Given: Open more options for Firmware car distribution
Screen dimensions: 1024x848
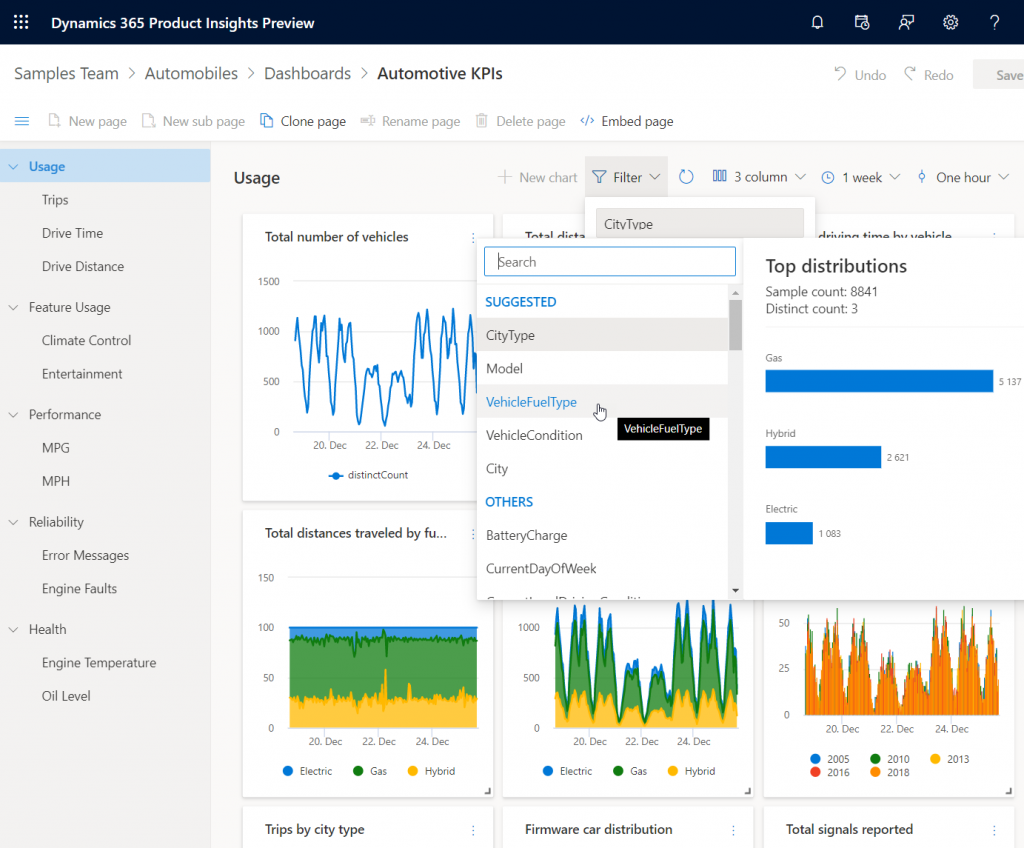Looking at the screenshot, I should [x=733, y=830].
